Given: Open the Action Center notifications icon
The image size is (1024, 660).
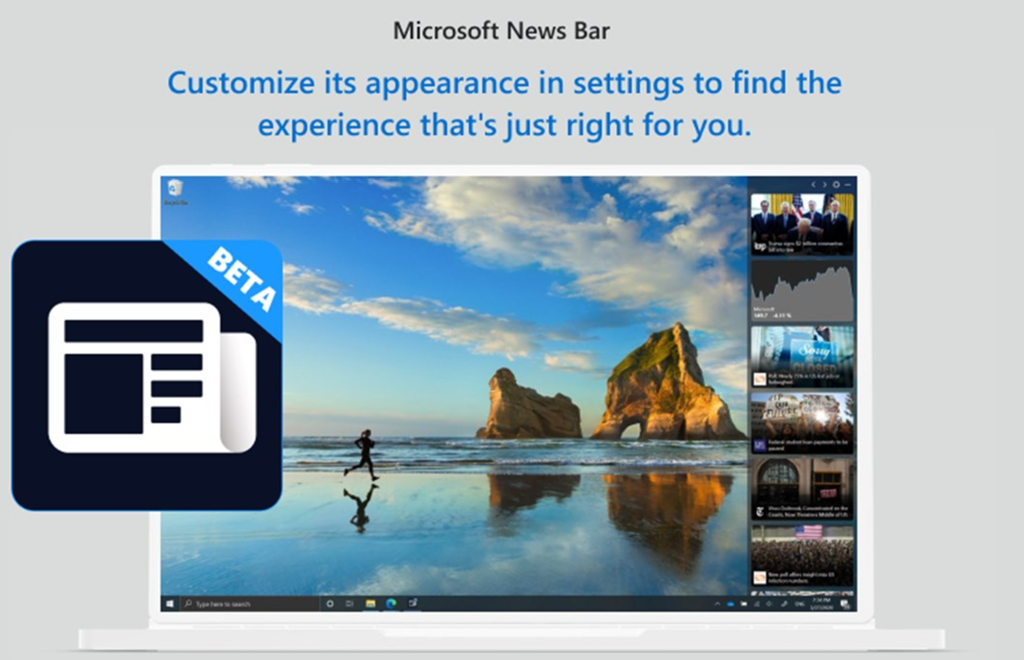Looking at the screenshot, I should tap(845, 604).
